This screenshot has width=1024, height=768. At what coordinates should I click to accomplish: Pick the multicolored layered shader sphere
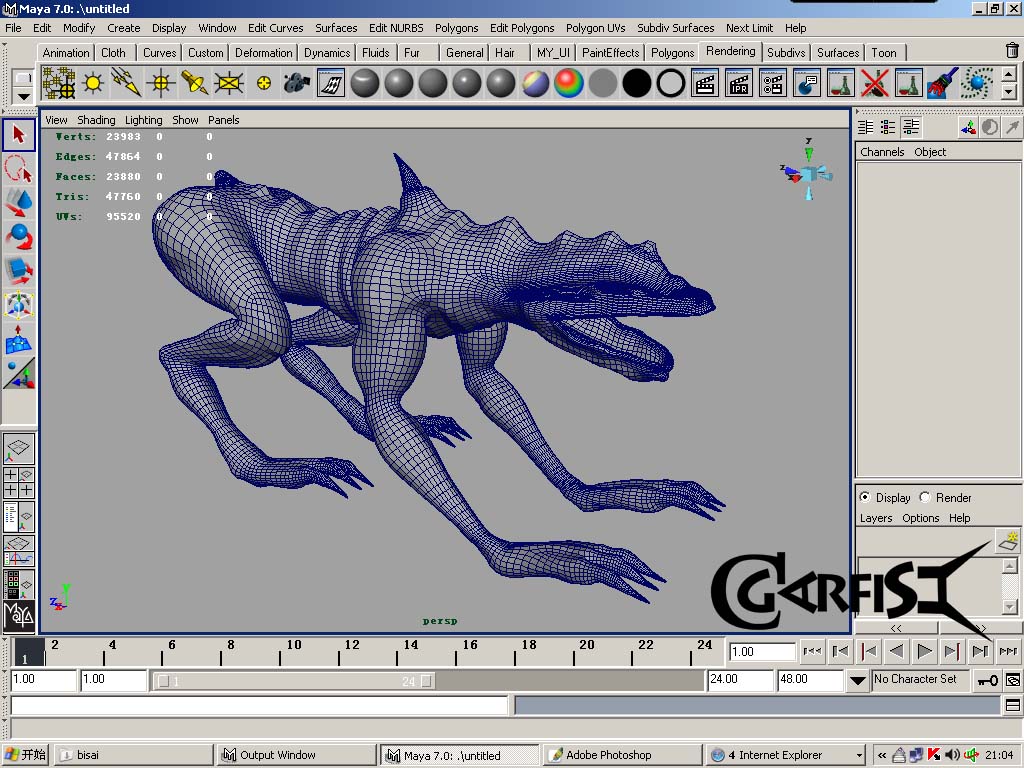pos(536,84)
